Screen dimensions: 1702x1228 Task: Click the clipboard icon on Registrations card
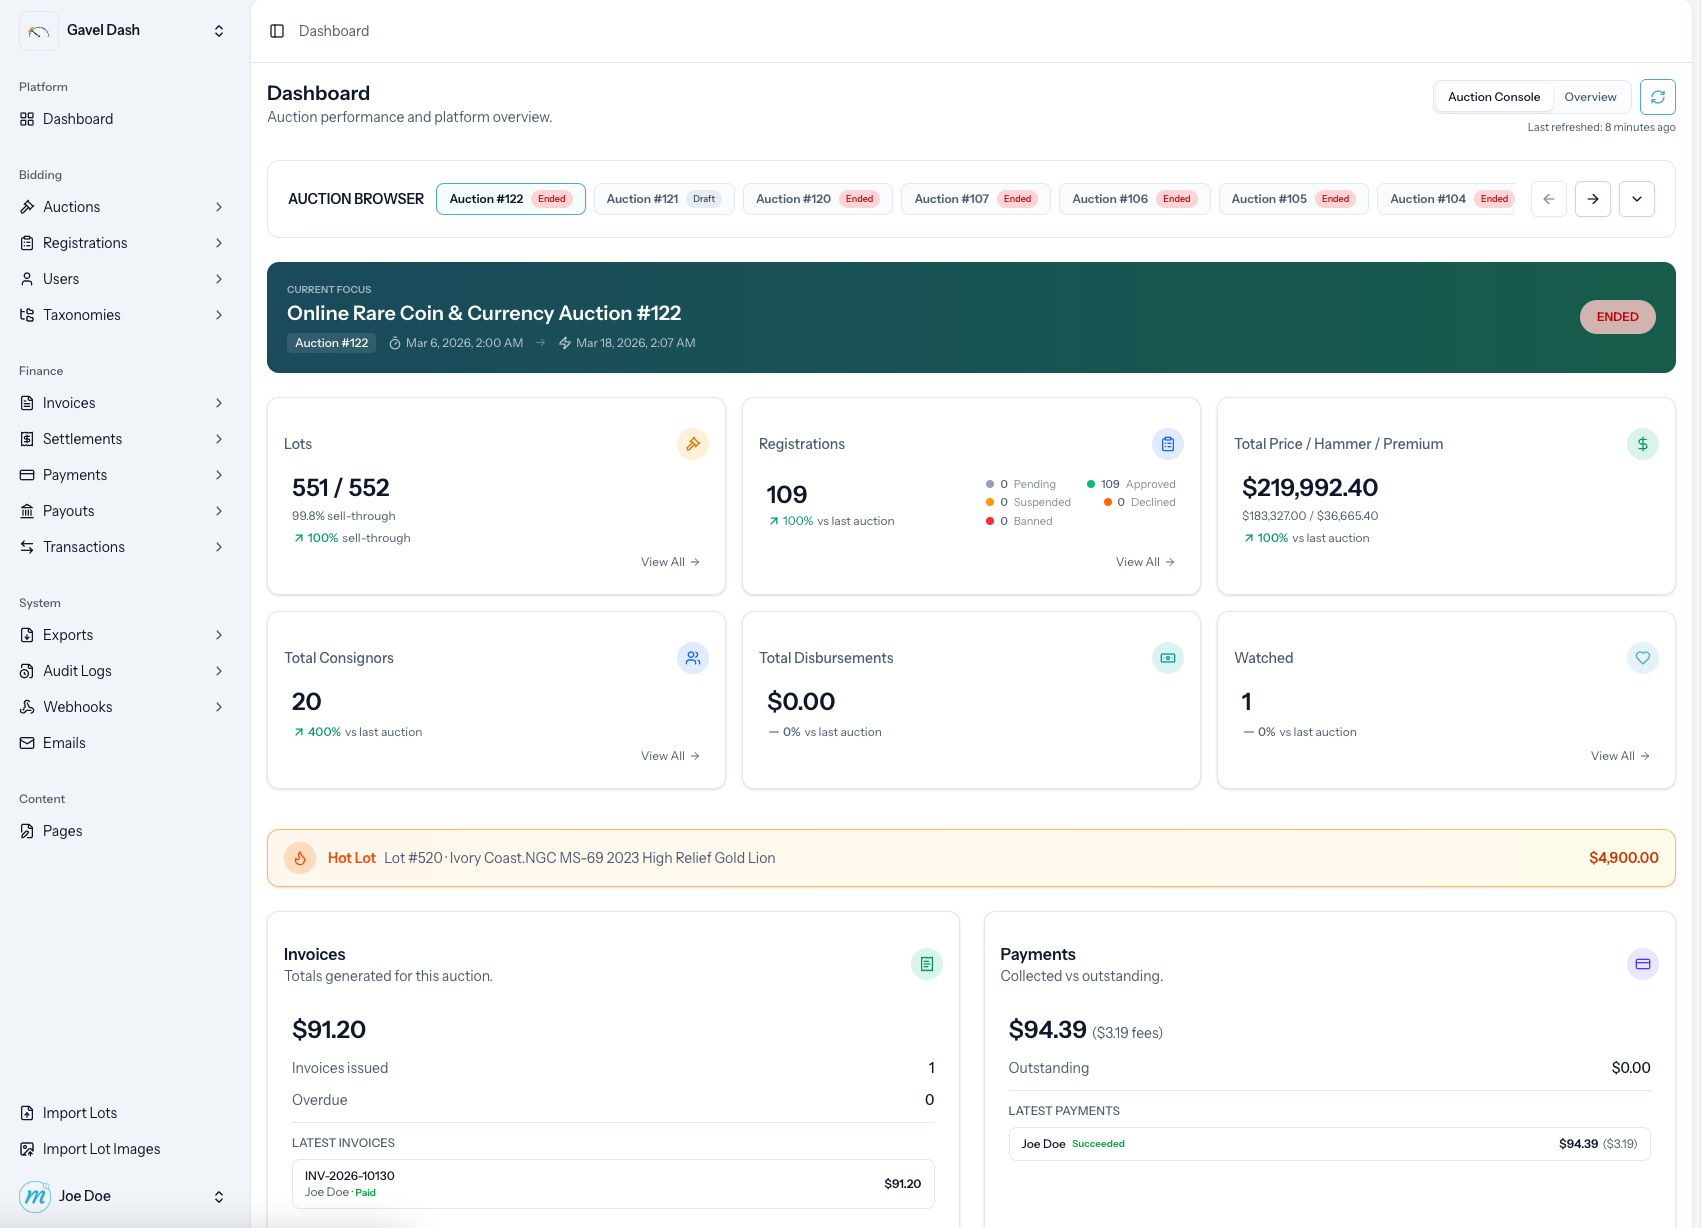point(1167,444)
